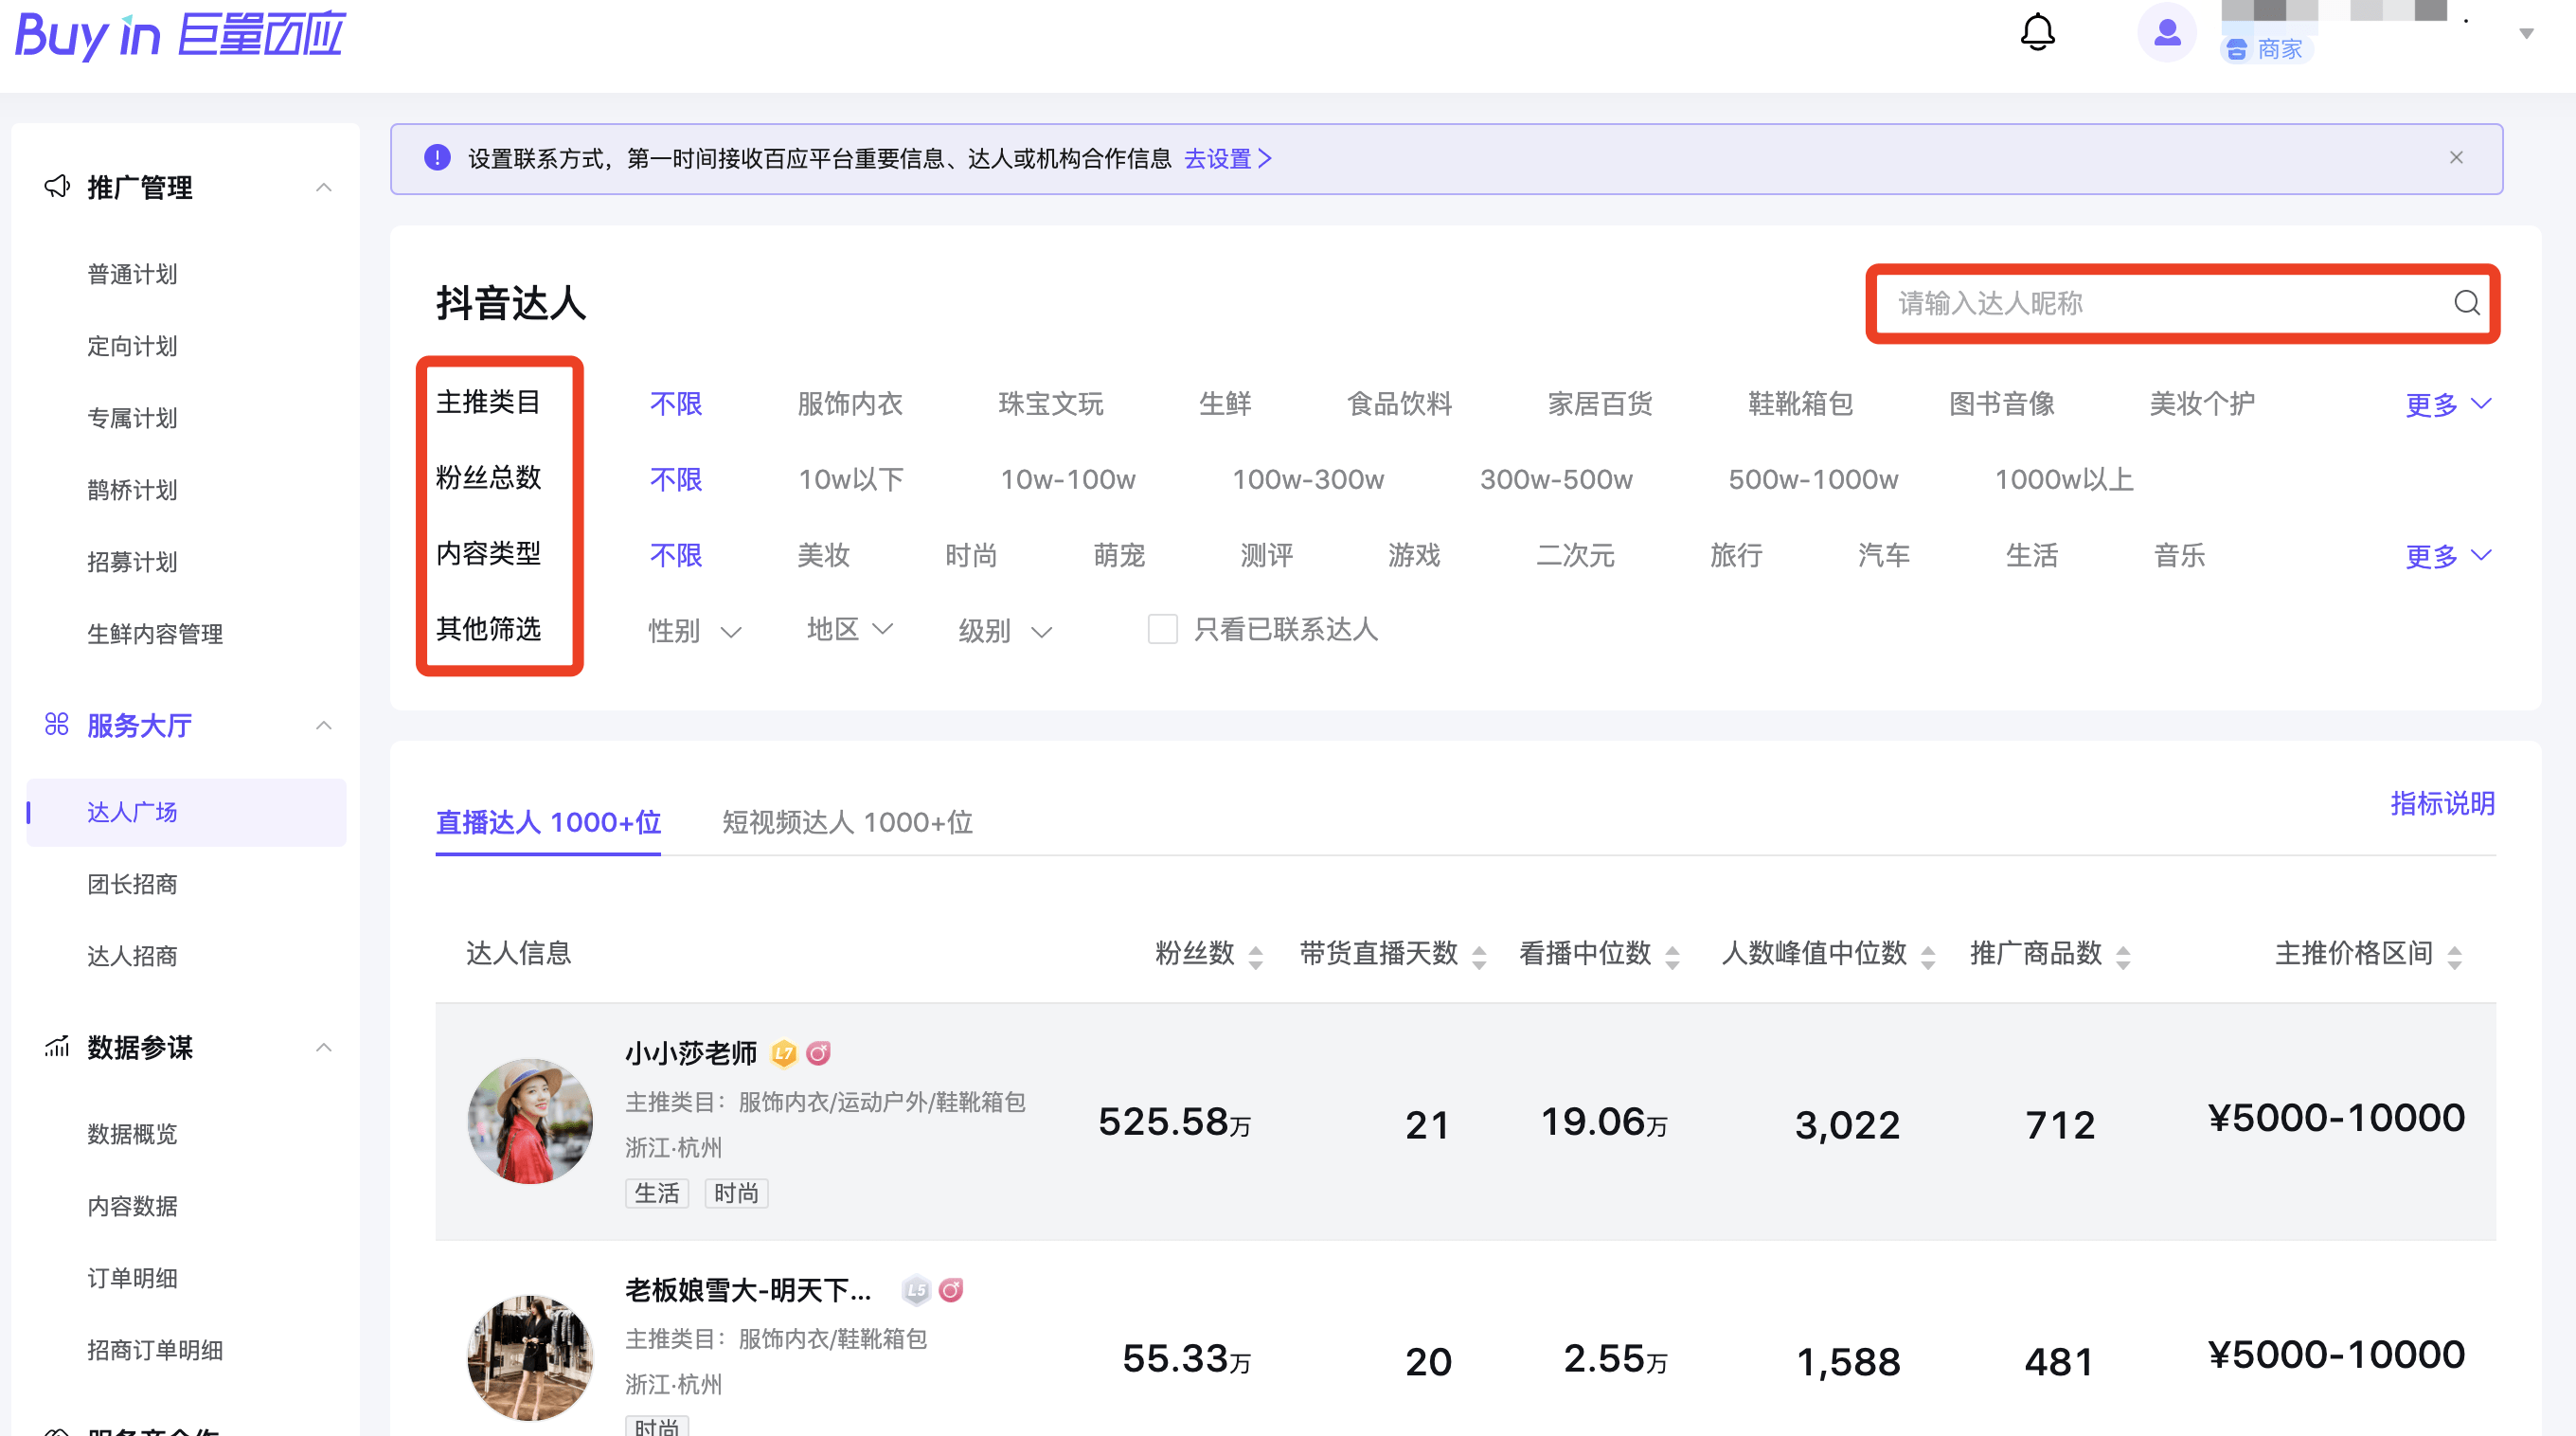The width and height of the screenshot is (2576, 1436).
Task: Click the 推广管理 megaphone icon
Action: pyautogui.click(x=57, y=186)
